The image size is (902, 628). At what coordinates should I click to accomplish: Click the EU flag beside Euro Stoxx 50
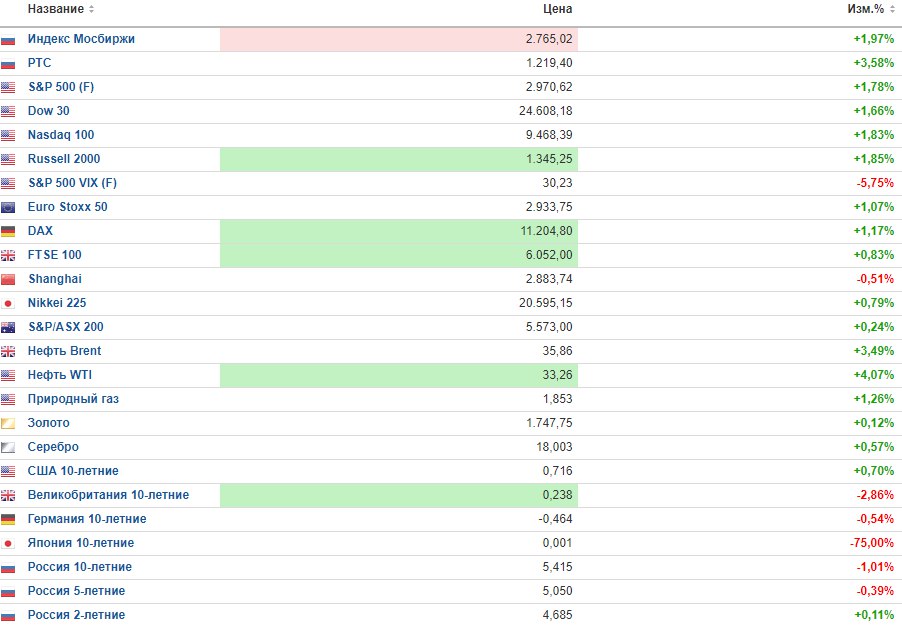point(8,208)
